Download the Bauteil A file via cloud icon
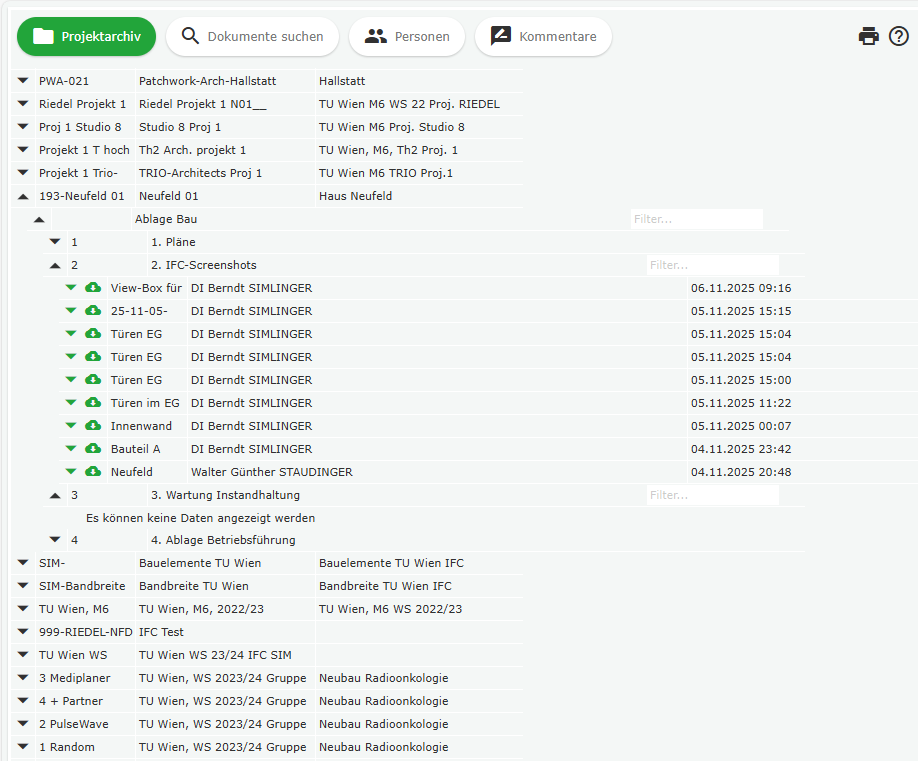918x761 pixels. (93, 449)
